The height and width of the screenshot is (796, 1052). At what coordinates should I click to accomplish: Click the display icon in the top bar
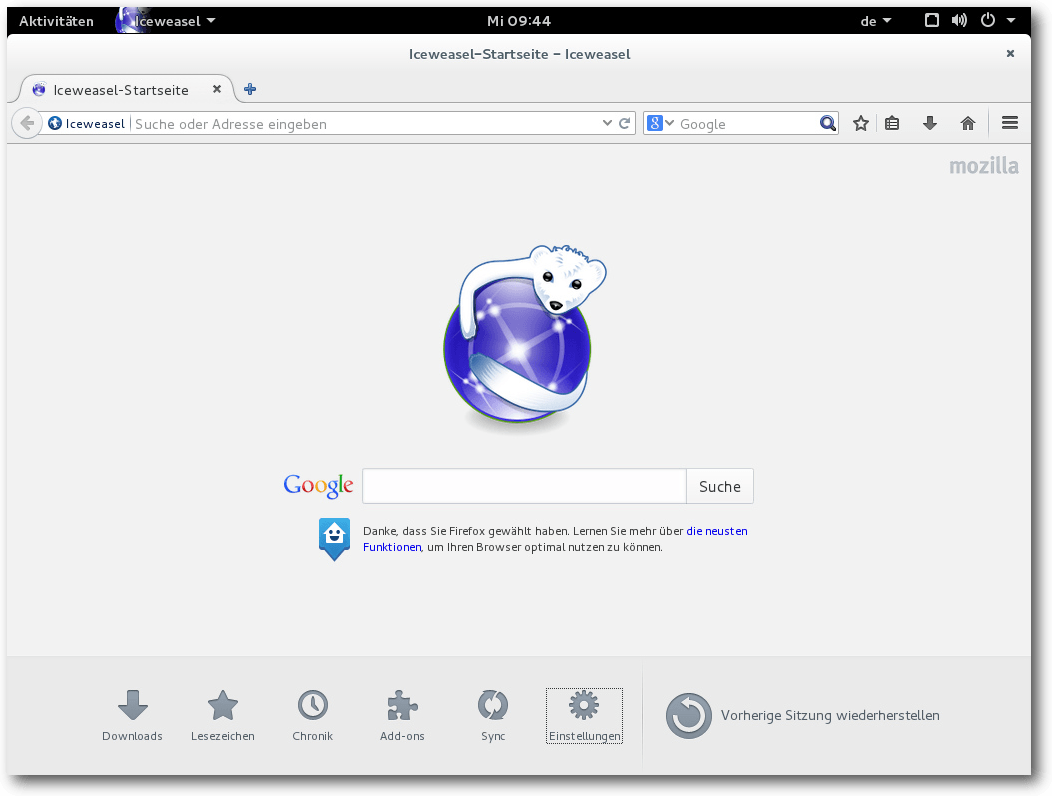932,20
